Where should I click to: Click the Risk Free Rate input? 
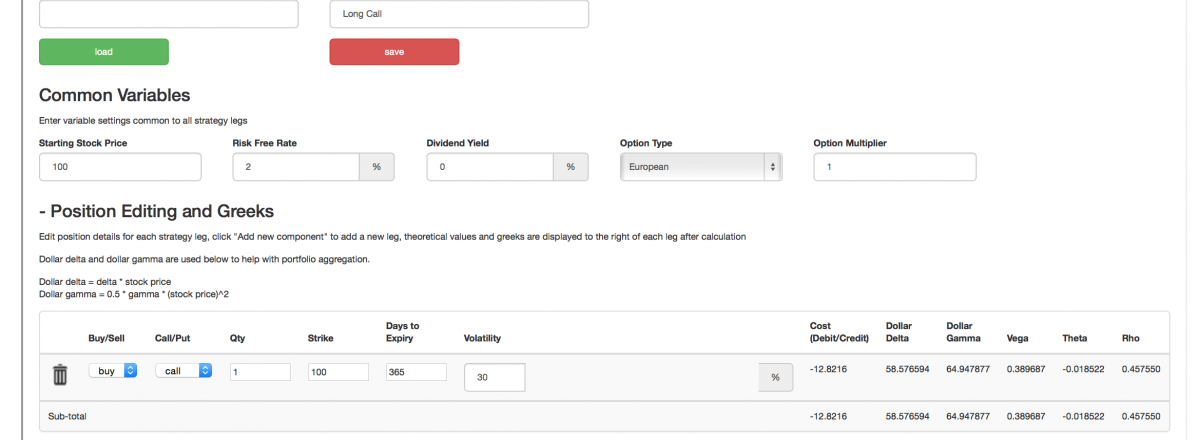(x=296, y=167)
